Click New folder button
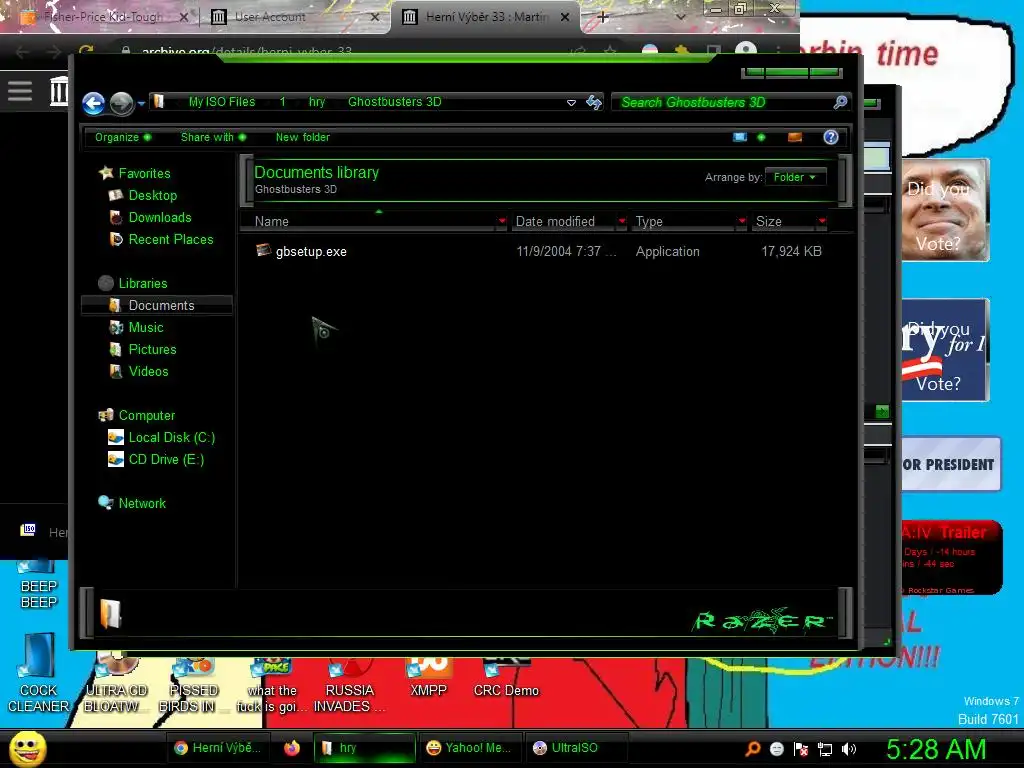Viewport: 1024px width, 768px height. 302,137
